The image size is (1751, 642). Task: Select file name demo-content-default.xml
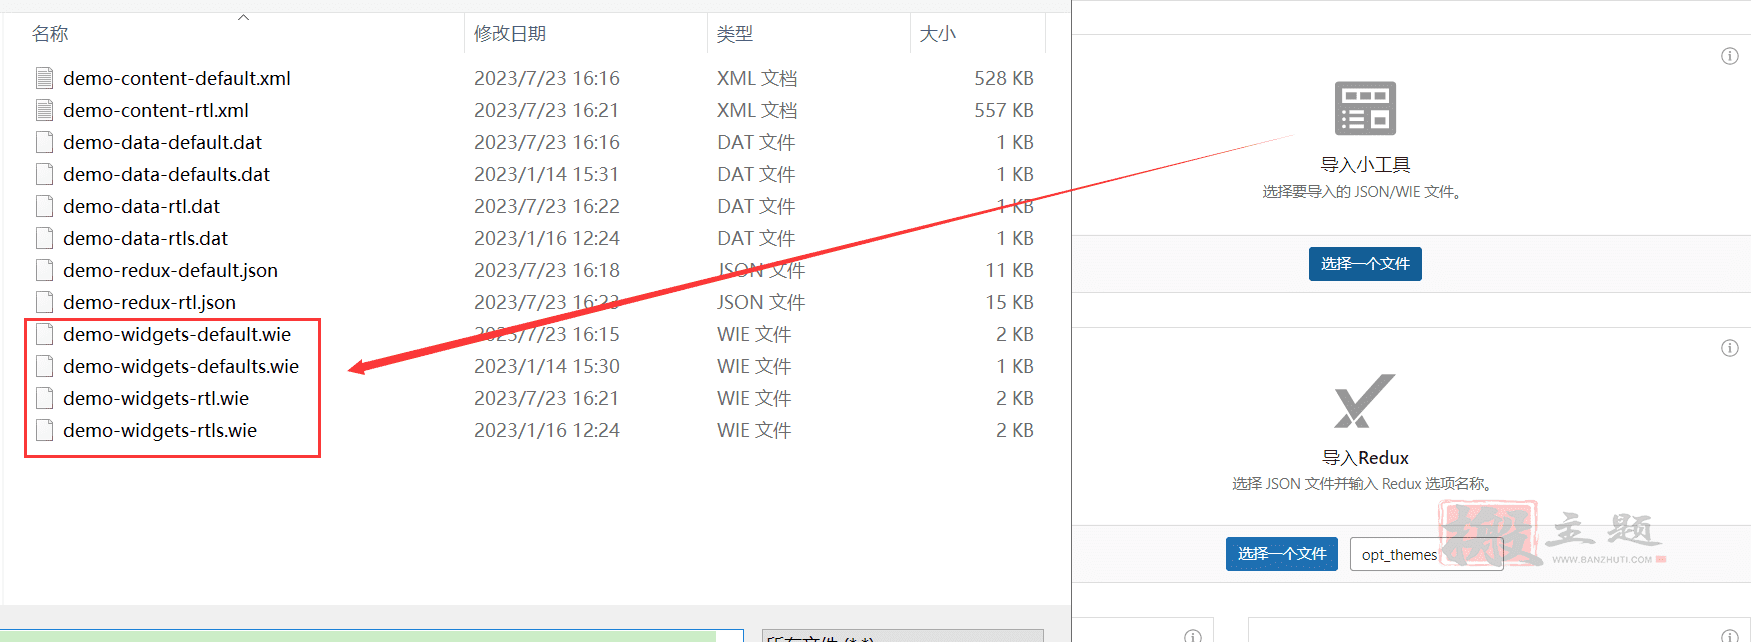[177, 78]
